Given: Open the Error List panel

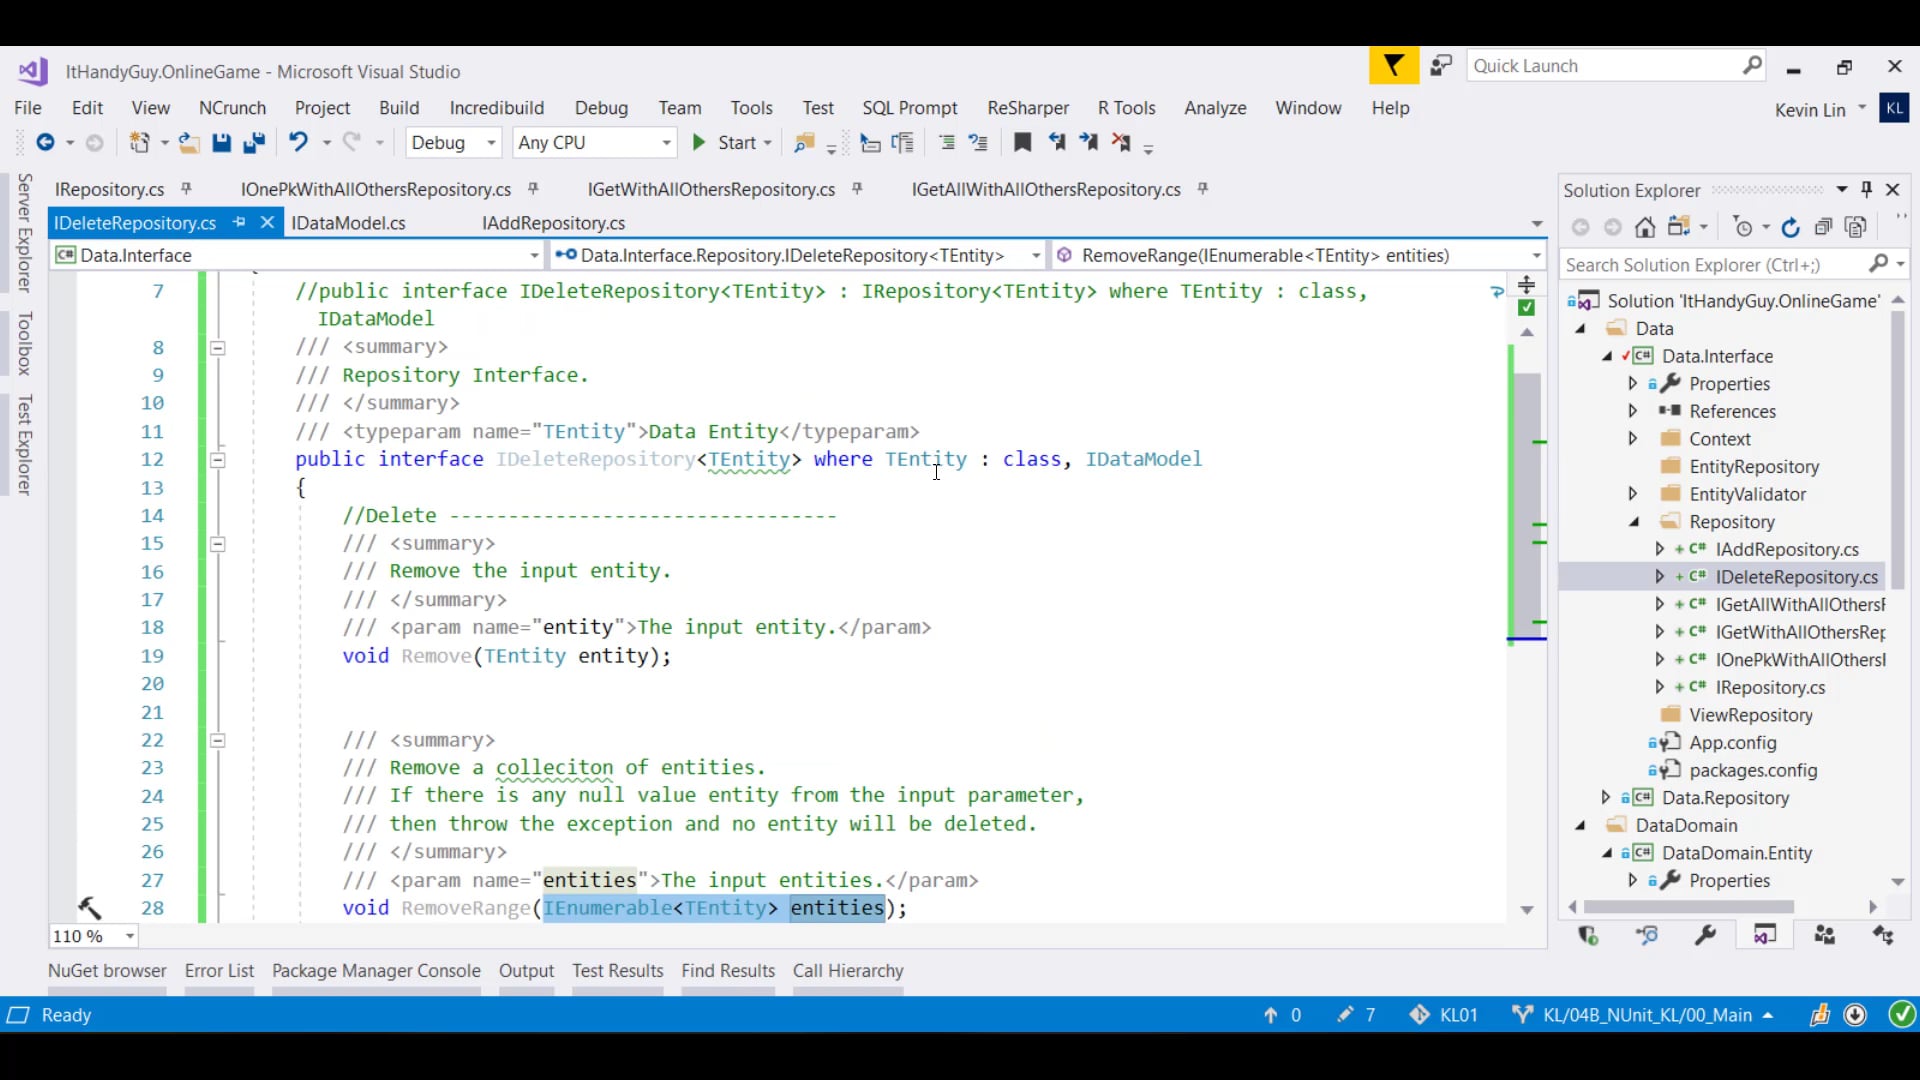Looking at the screenshot, I should tap(219, 970).
